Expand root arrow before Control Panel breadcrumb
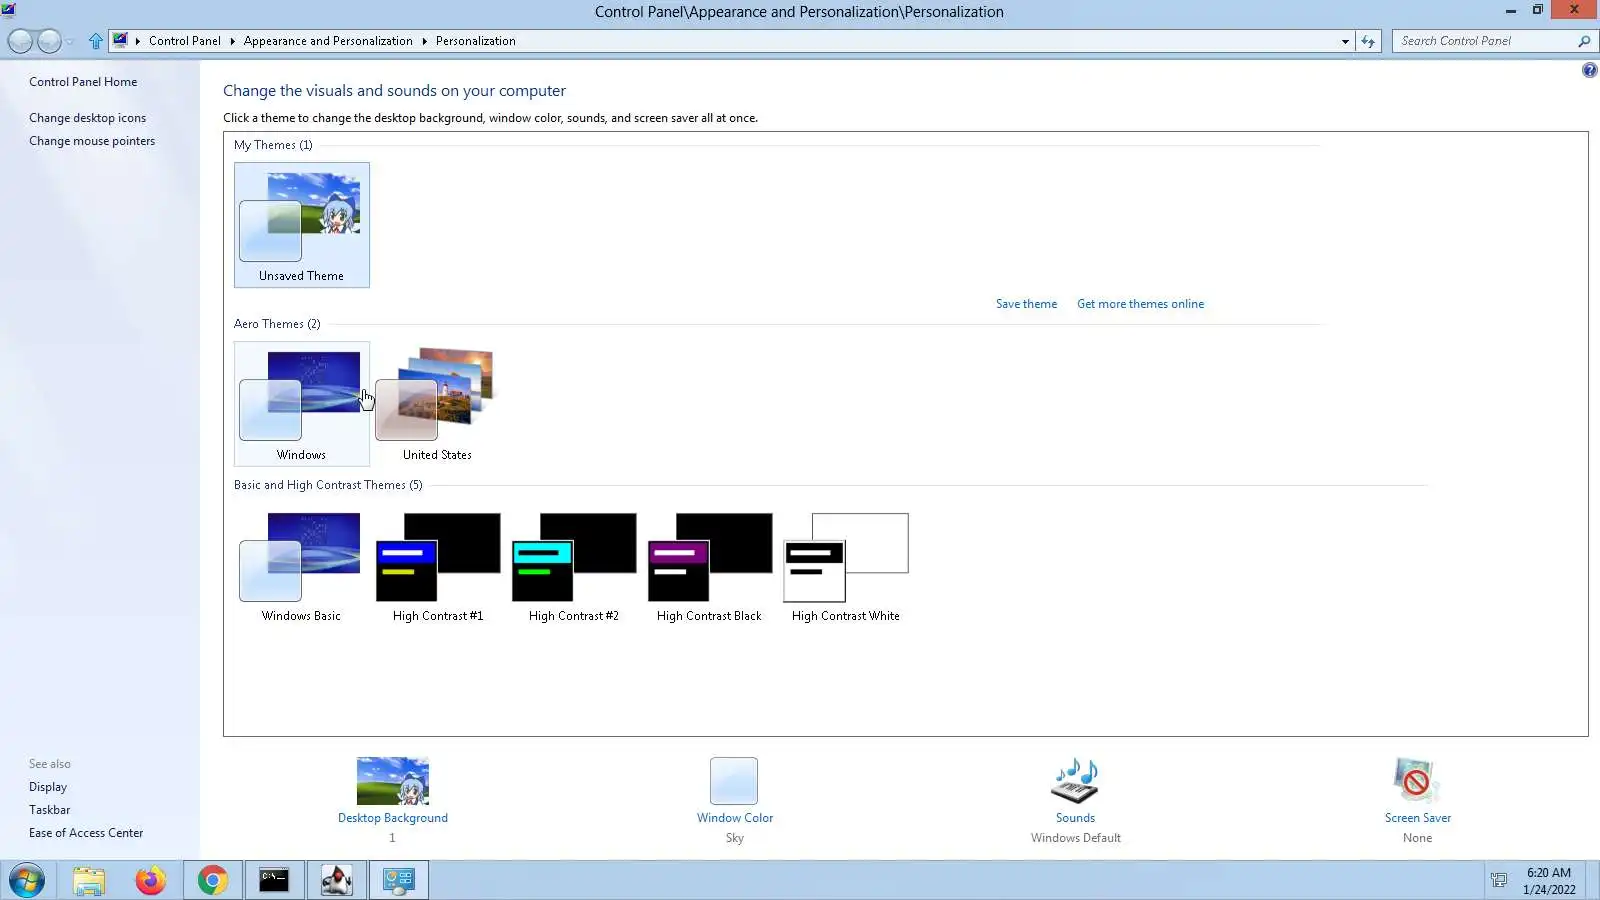The image size is (1600, 900). (138, 41)
